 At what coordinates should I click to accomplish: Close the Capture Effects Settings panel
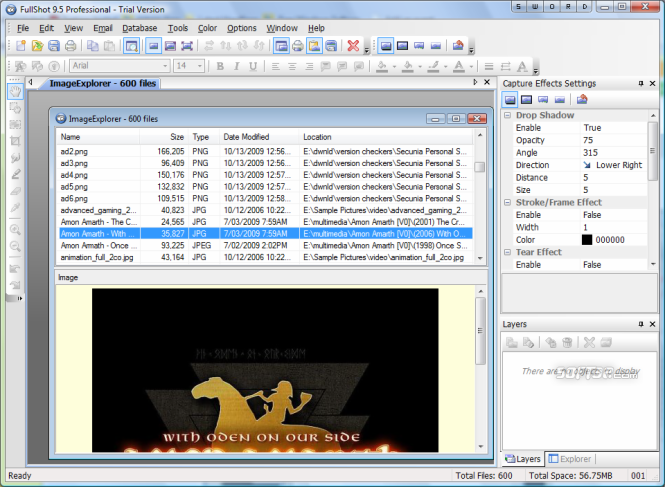(x=653, y=84)
